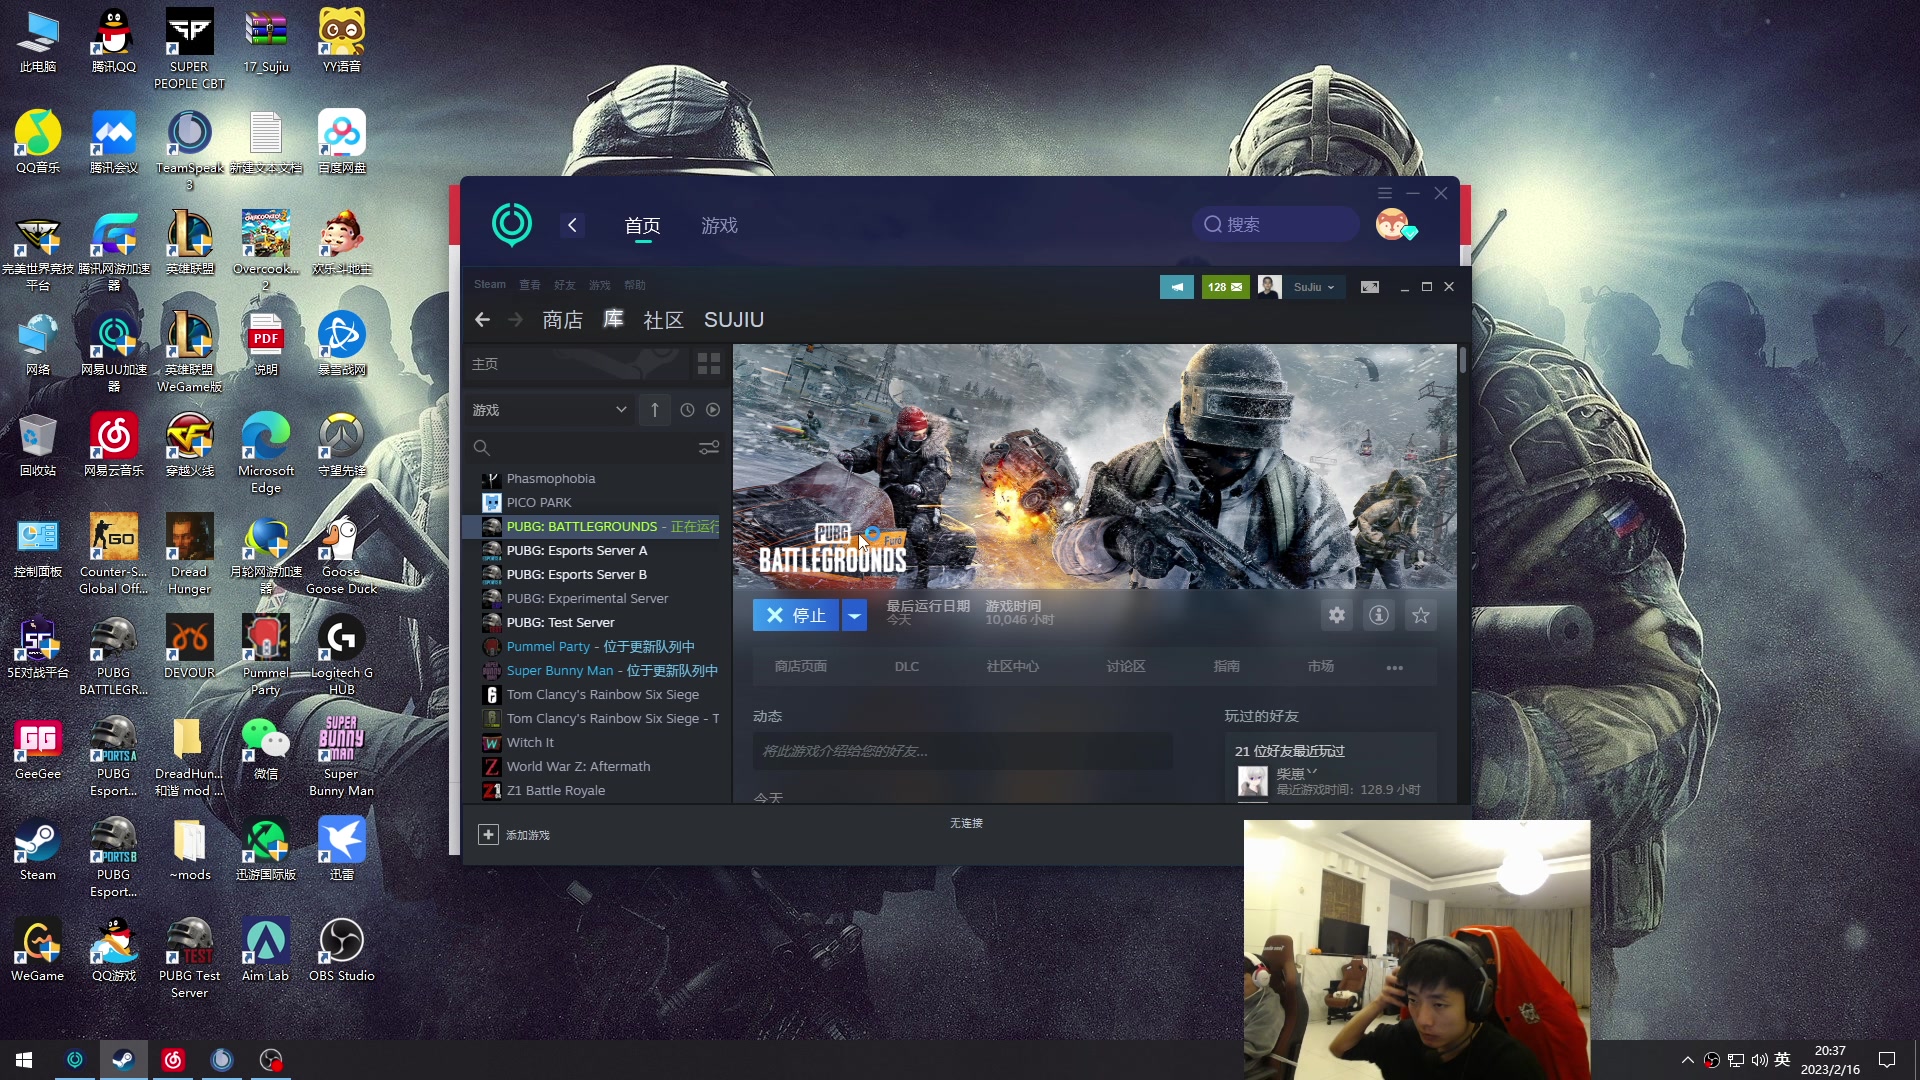
Task: Switch Steam library to grid view icon
Action: point(709,364)
